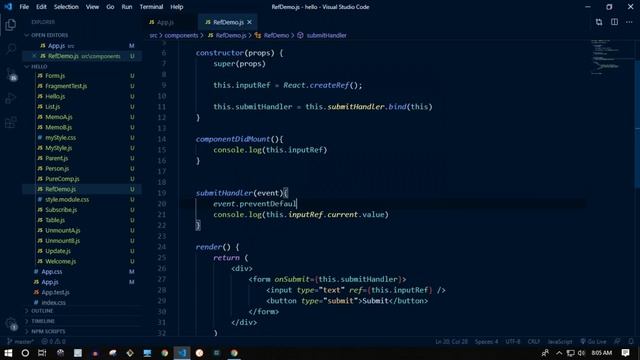Open Source Control view icon
This screenshot has width=640, height=360.
tap(11, 74)
